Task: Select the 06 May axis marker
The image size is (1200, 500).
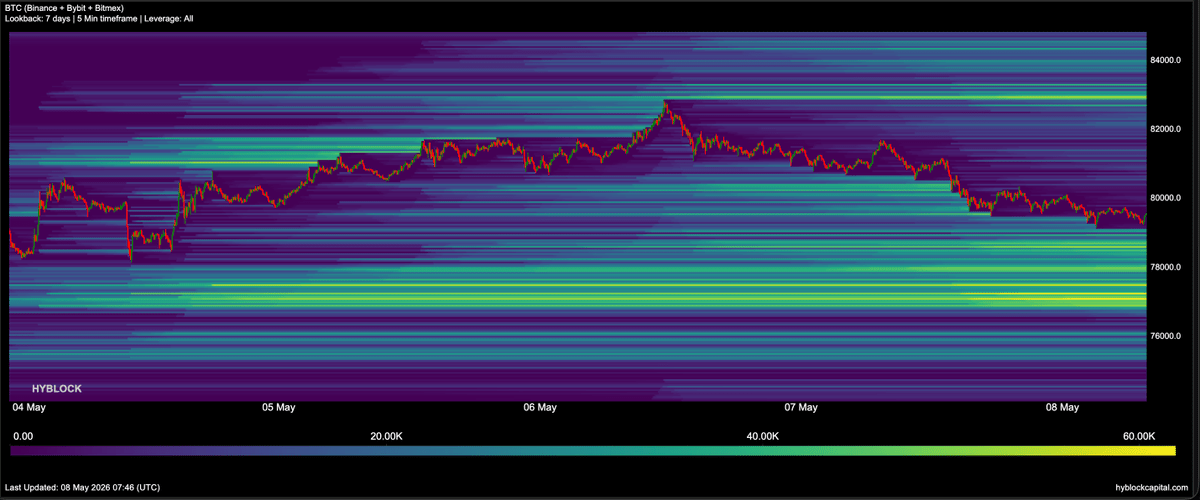Action: tap(540, 408)
